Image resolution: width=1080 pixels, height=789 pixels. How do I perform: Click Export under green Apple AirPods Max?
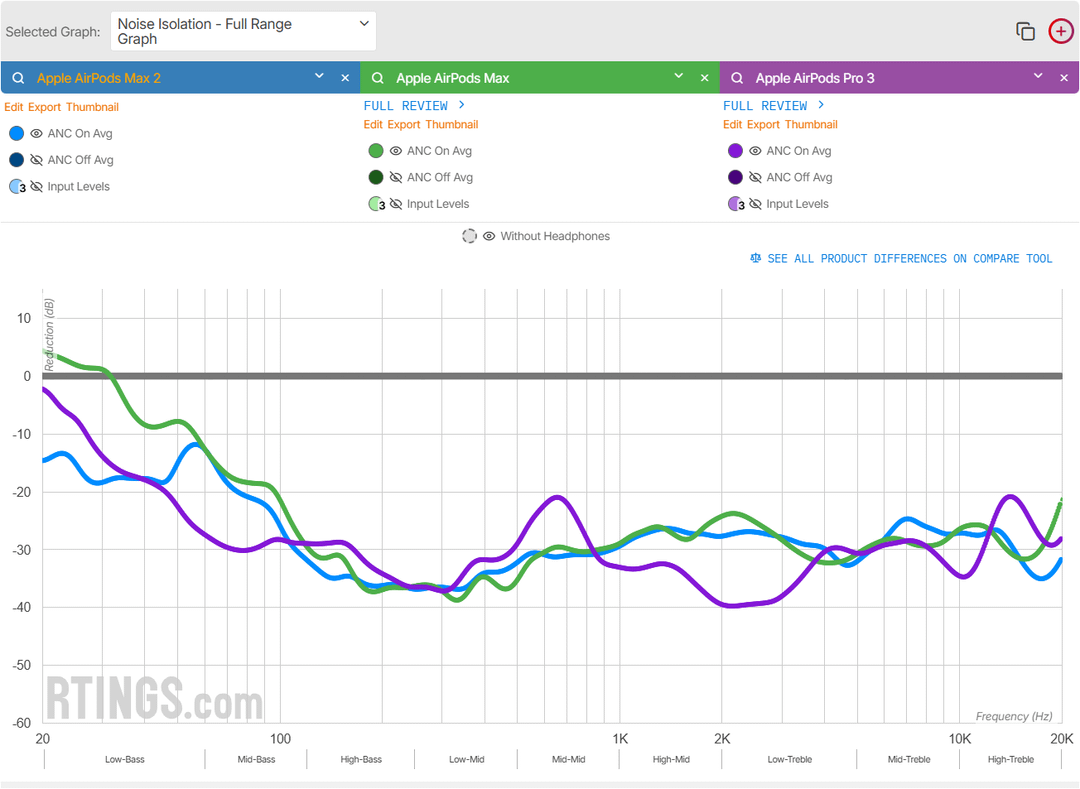coord(404,125)
